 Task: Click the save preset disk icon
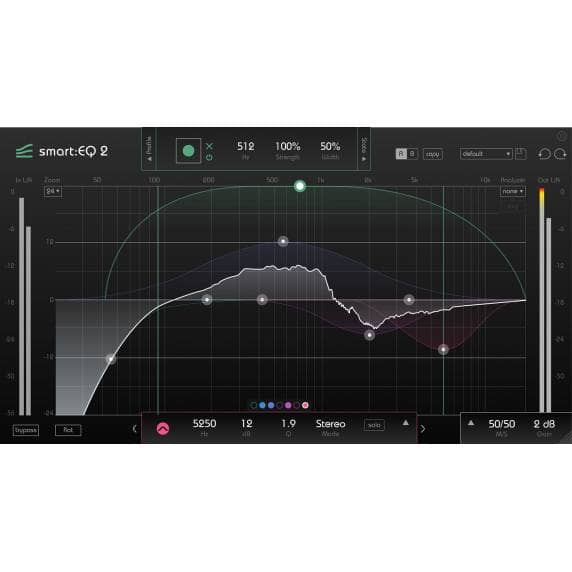pyautogui.click(x=521, y=154)
